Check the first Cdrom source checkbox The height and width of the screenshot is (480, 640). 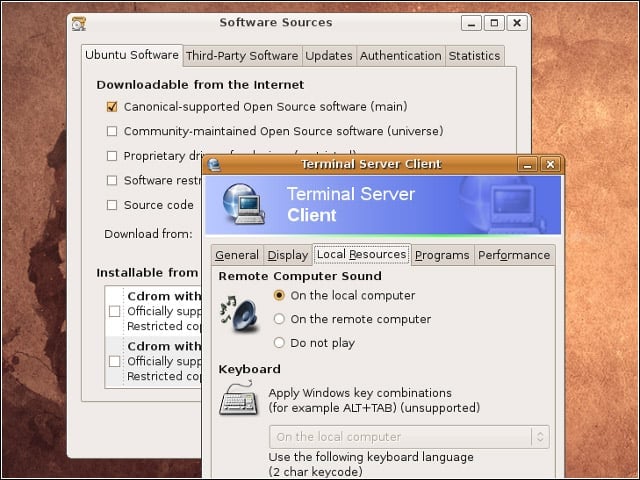point(114,311)
